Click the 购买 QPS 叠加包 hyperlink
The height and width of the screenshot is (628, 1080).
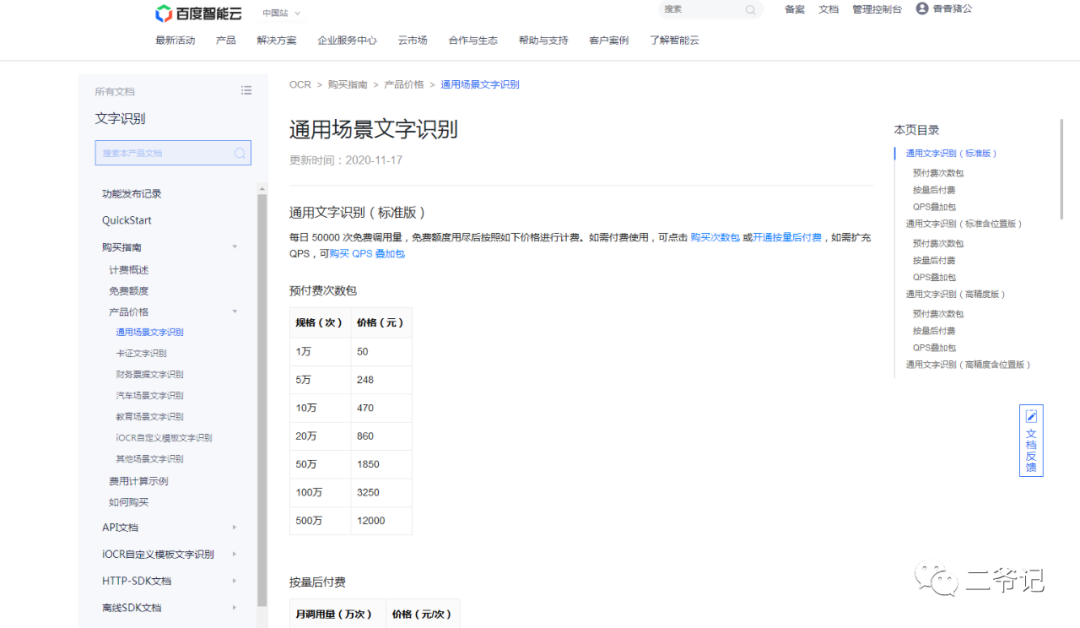tap(367, 253)
